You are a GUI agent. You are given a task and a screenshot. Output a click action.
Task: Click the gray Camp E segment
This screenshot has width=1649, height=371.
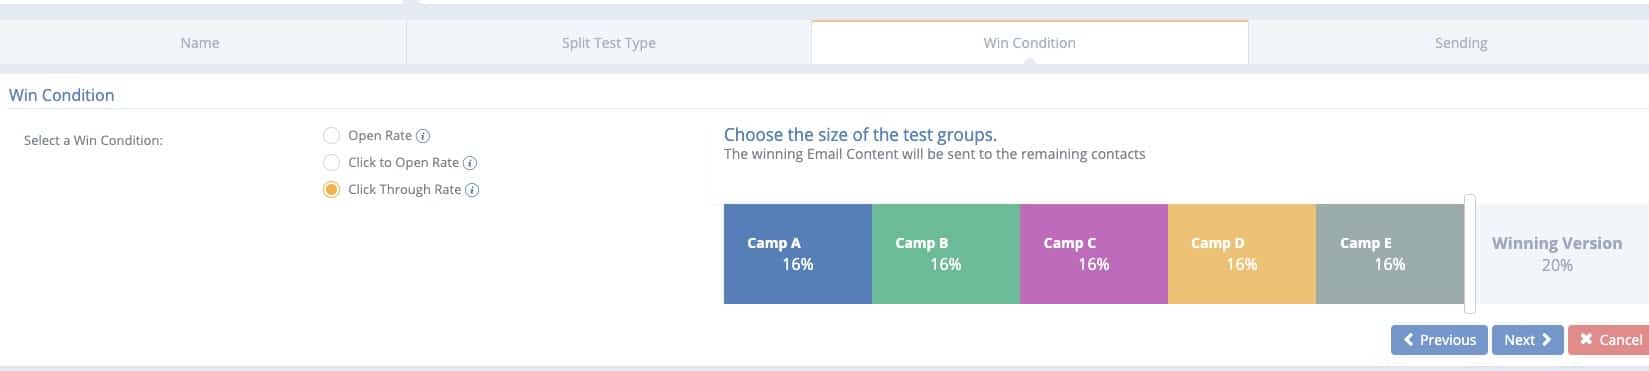point(1390,254)
